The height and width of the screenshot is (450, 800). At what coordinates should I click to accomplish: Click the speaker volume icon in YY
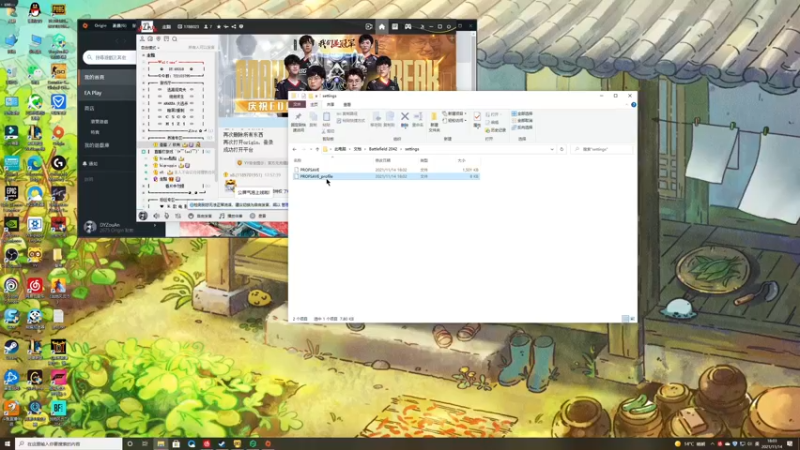(x=156, y=216)
